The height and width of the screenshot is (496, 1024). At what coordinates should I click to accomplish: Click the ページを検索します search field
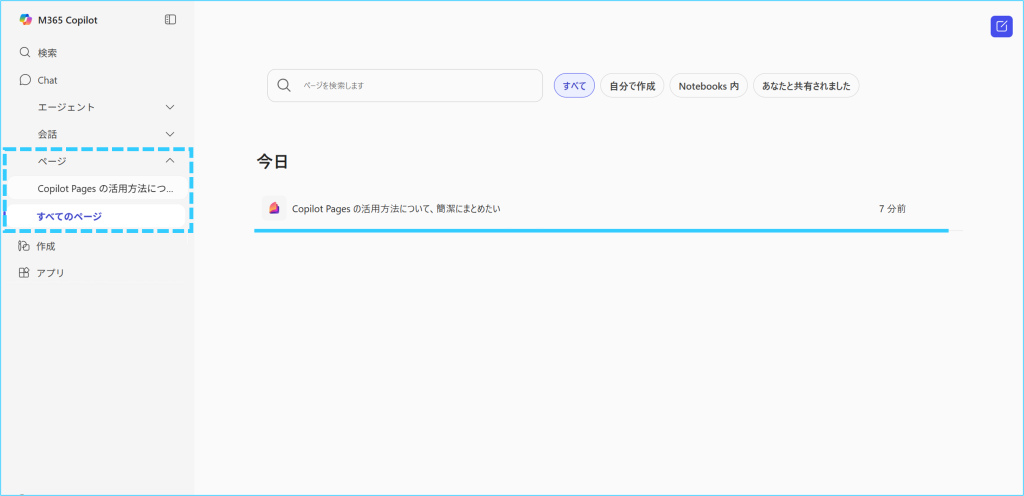pos(405,85)
